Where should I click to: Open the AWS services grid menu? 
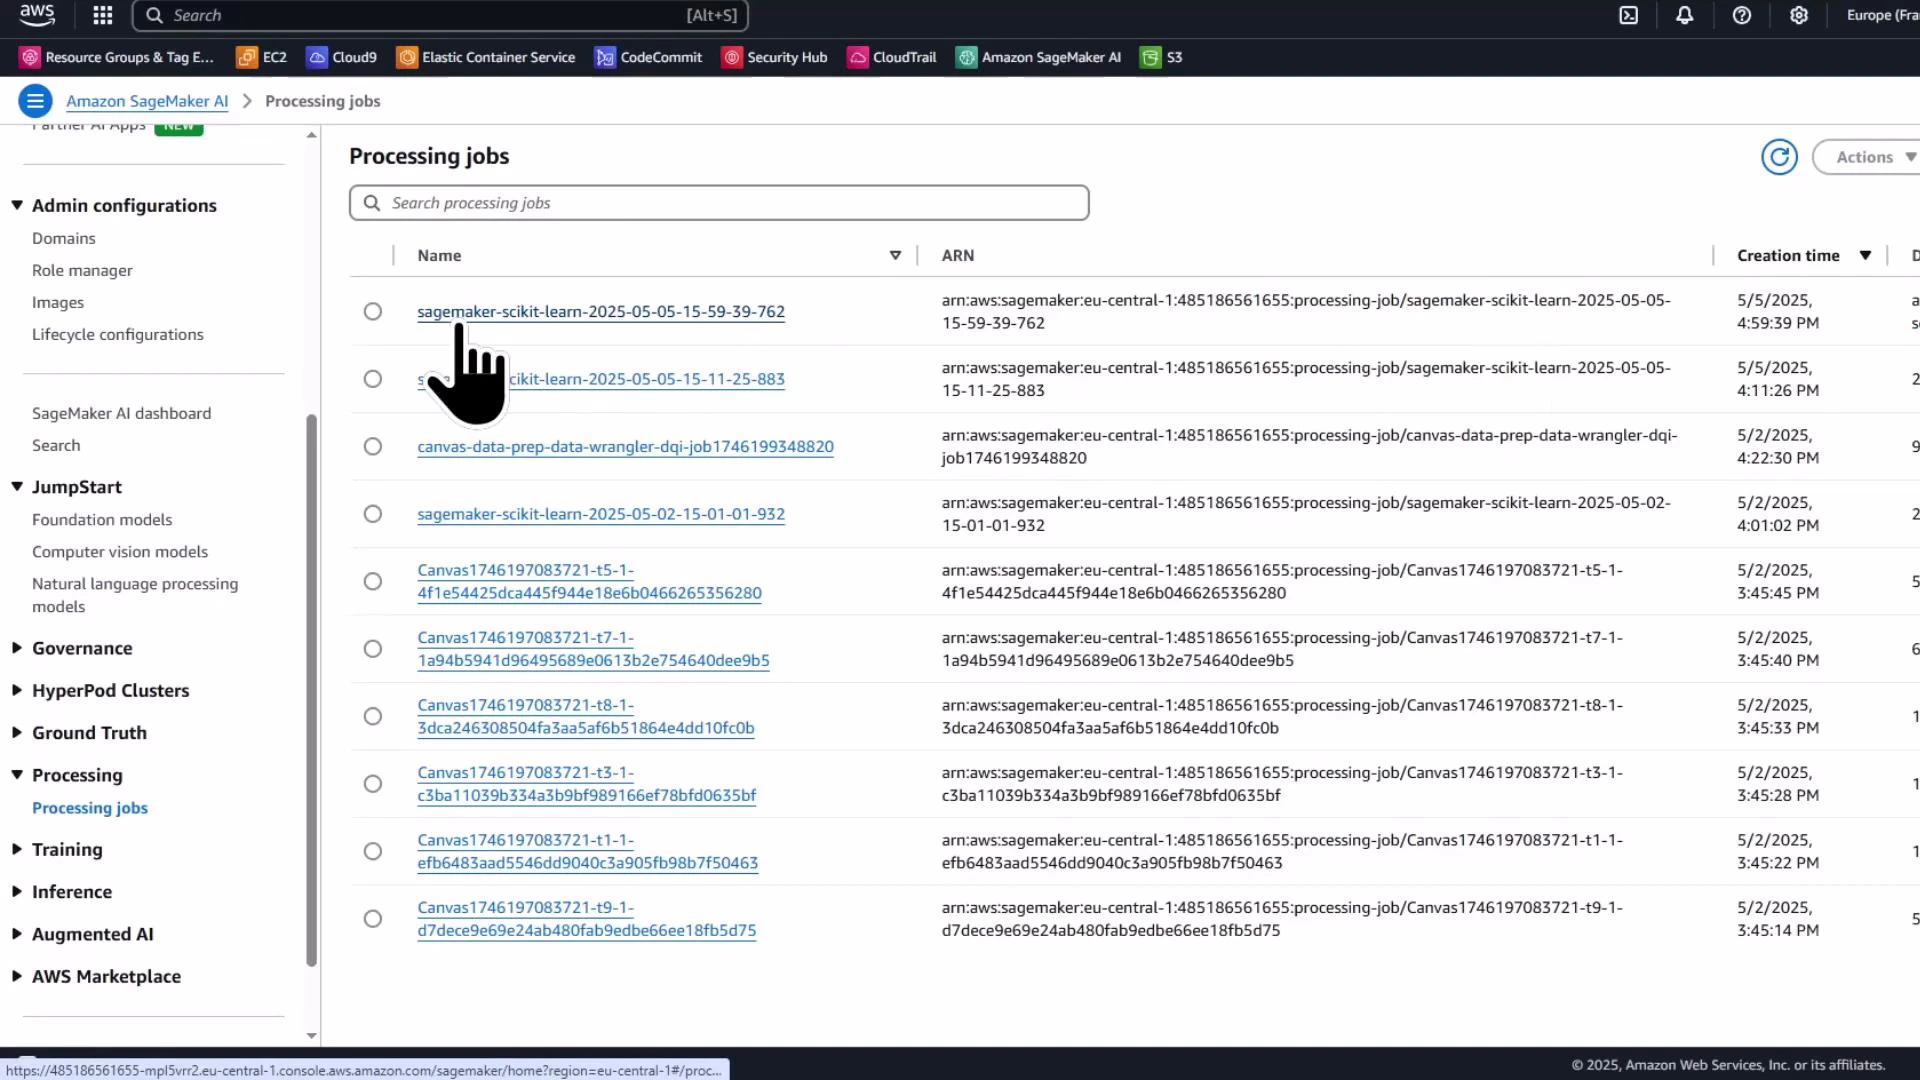(101, 15)
